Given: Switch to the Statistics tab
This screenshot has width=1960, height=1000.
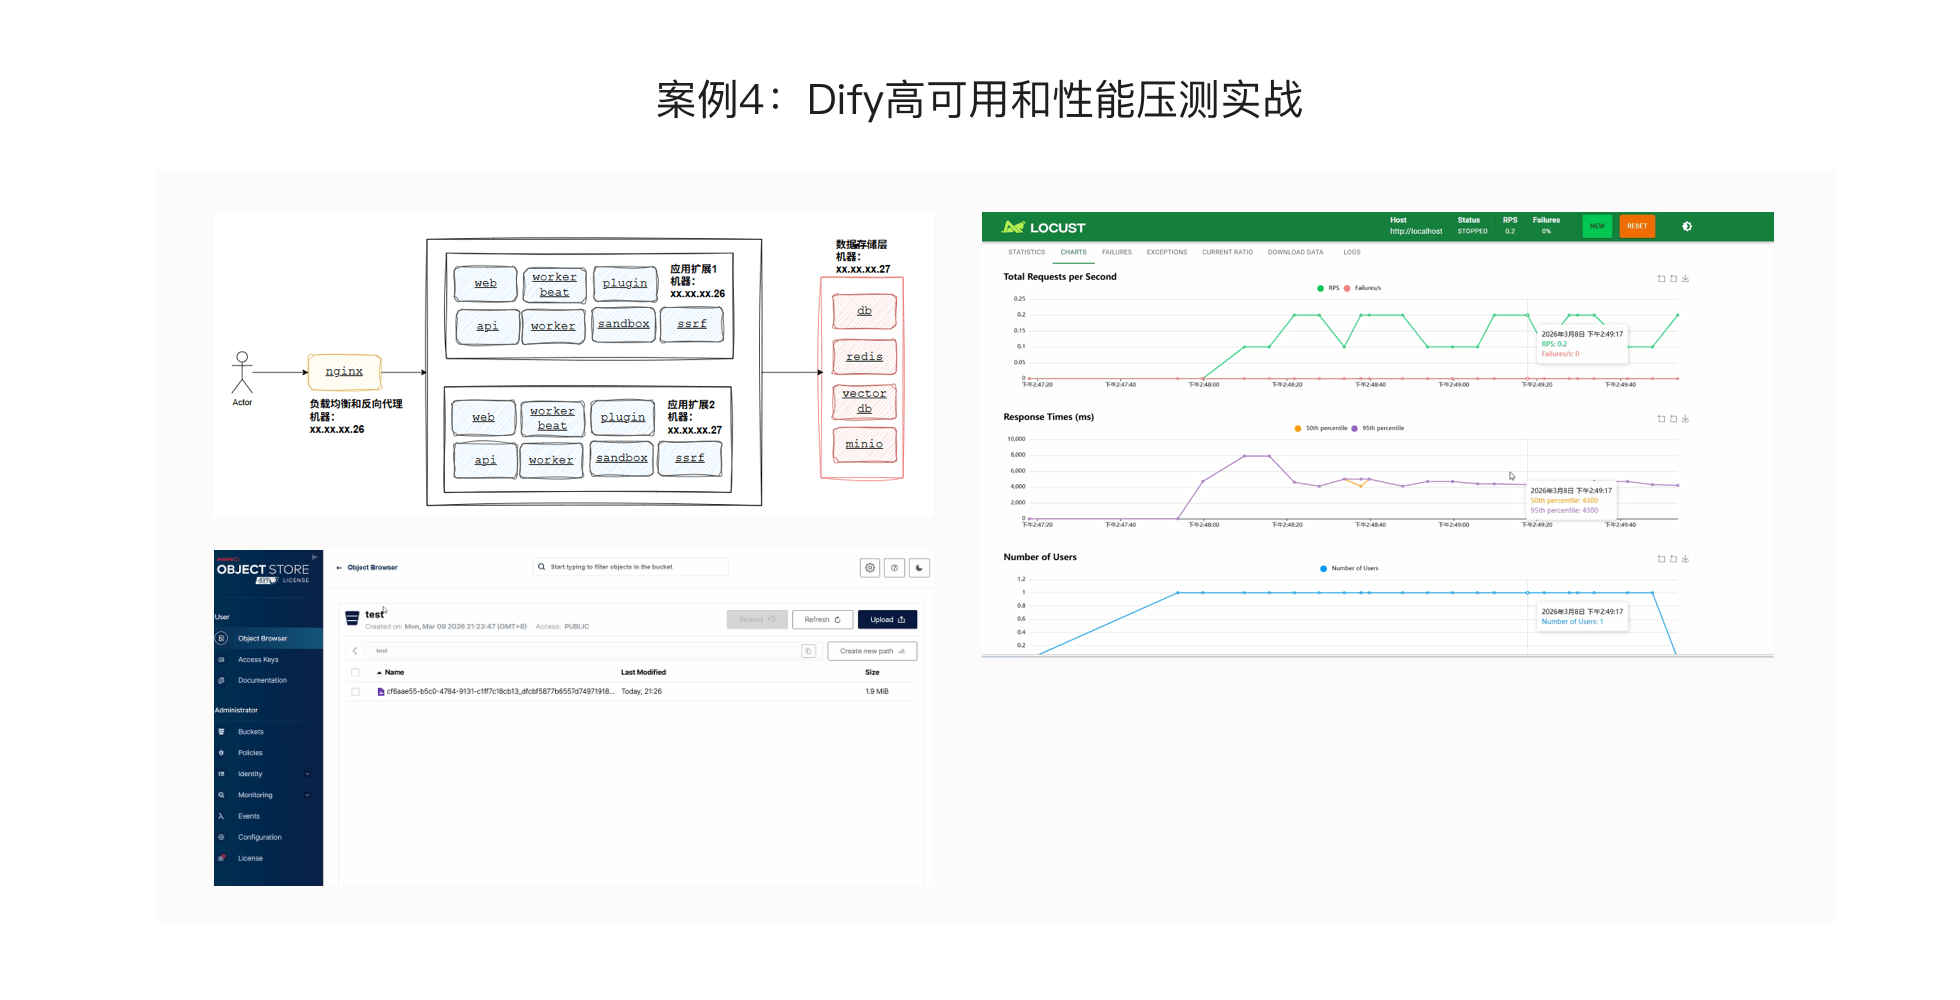Looking at the screenshot, I should (1027, 252).
